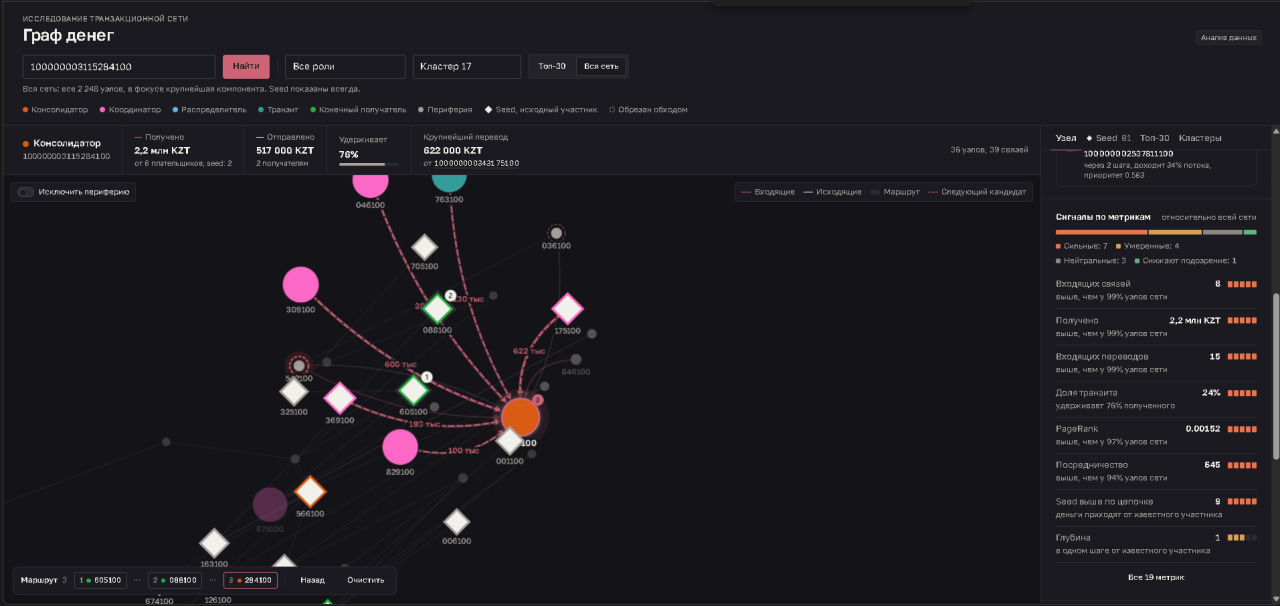Open Анализ данных

pos(1229,38)
